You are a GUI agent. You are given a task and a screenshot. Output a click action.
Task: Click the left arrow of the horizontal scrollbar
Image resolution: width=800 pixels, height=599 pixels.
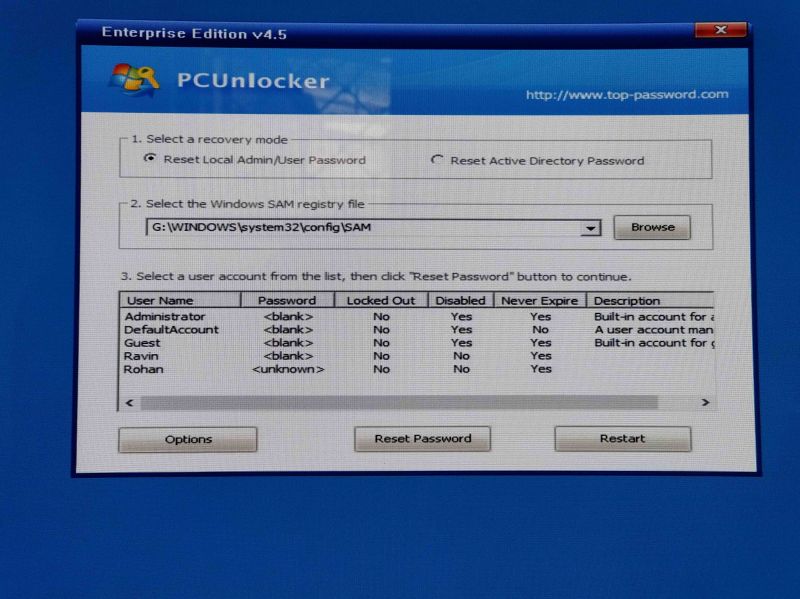[130, 403]
